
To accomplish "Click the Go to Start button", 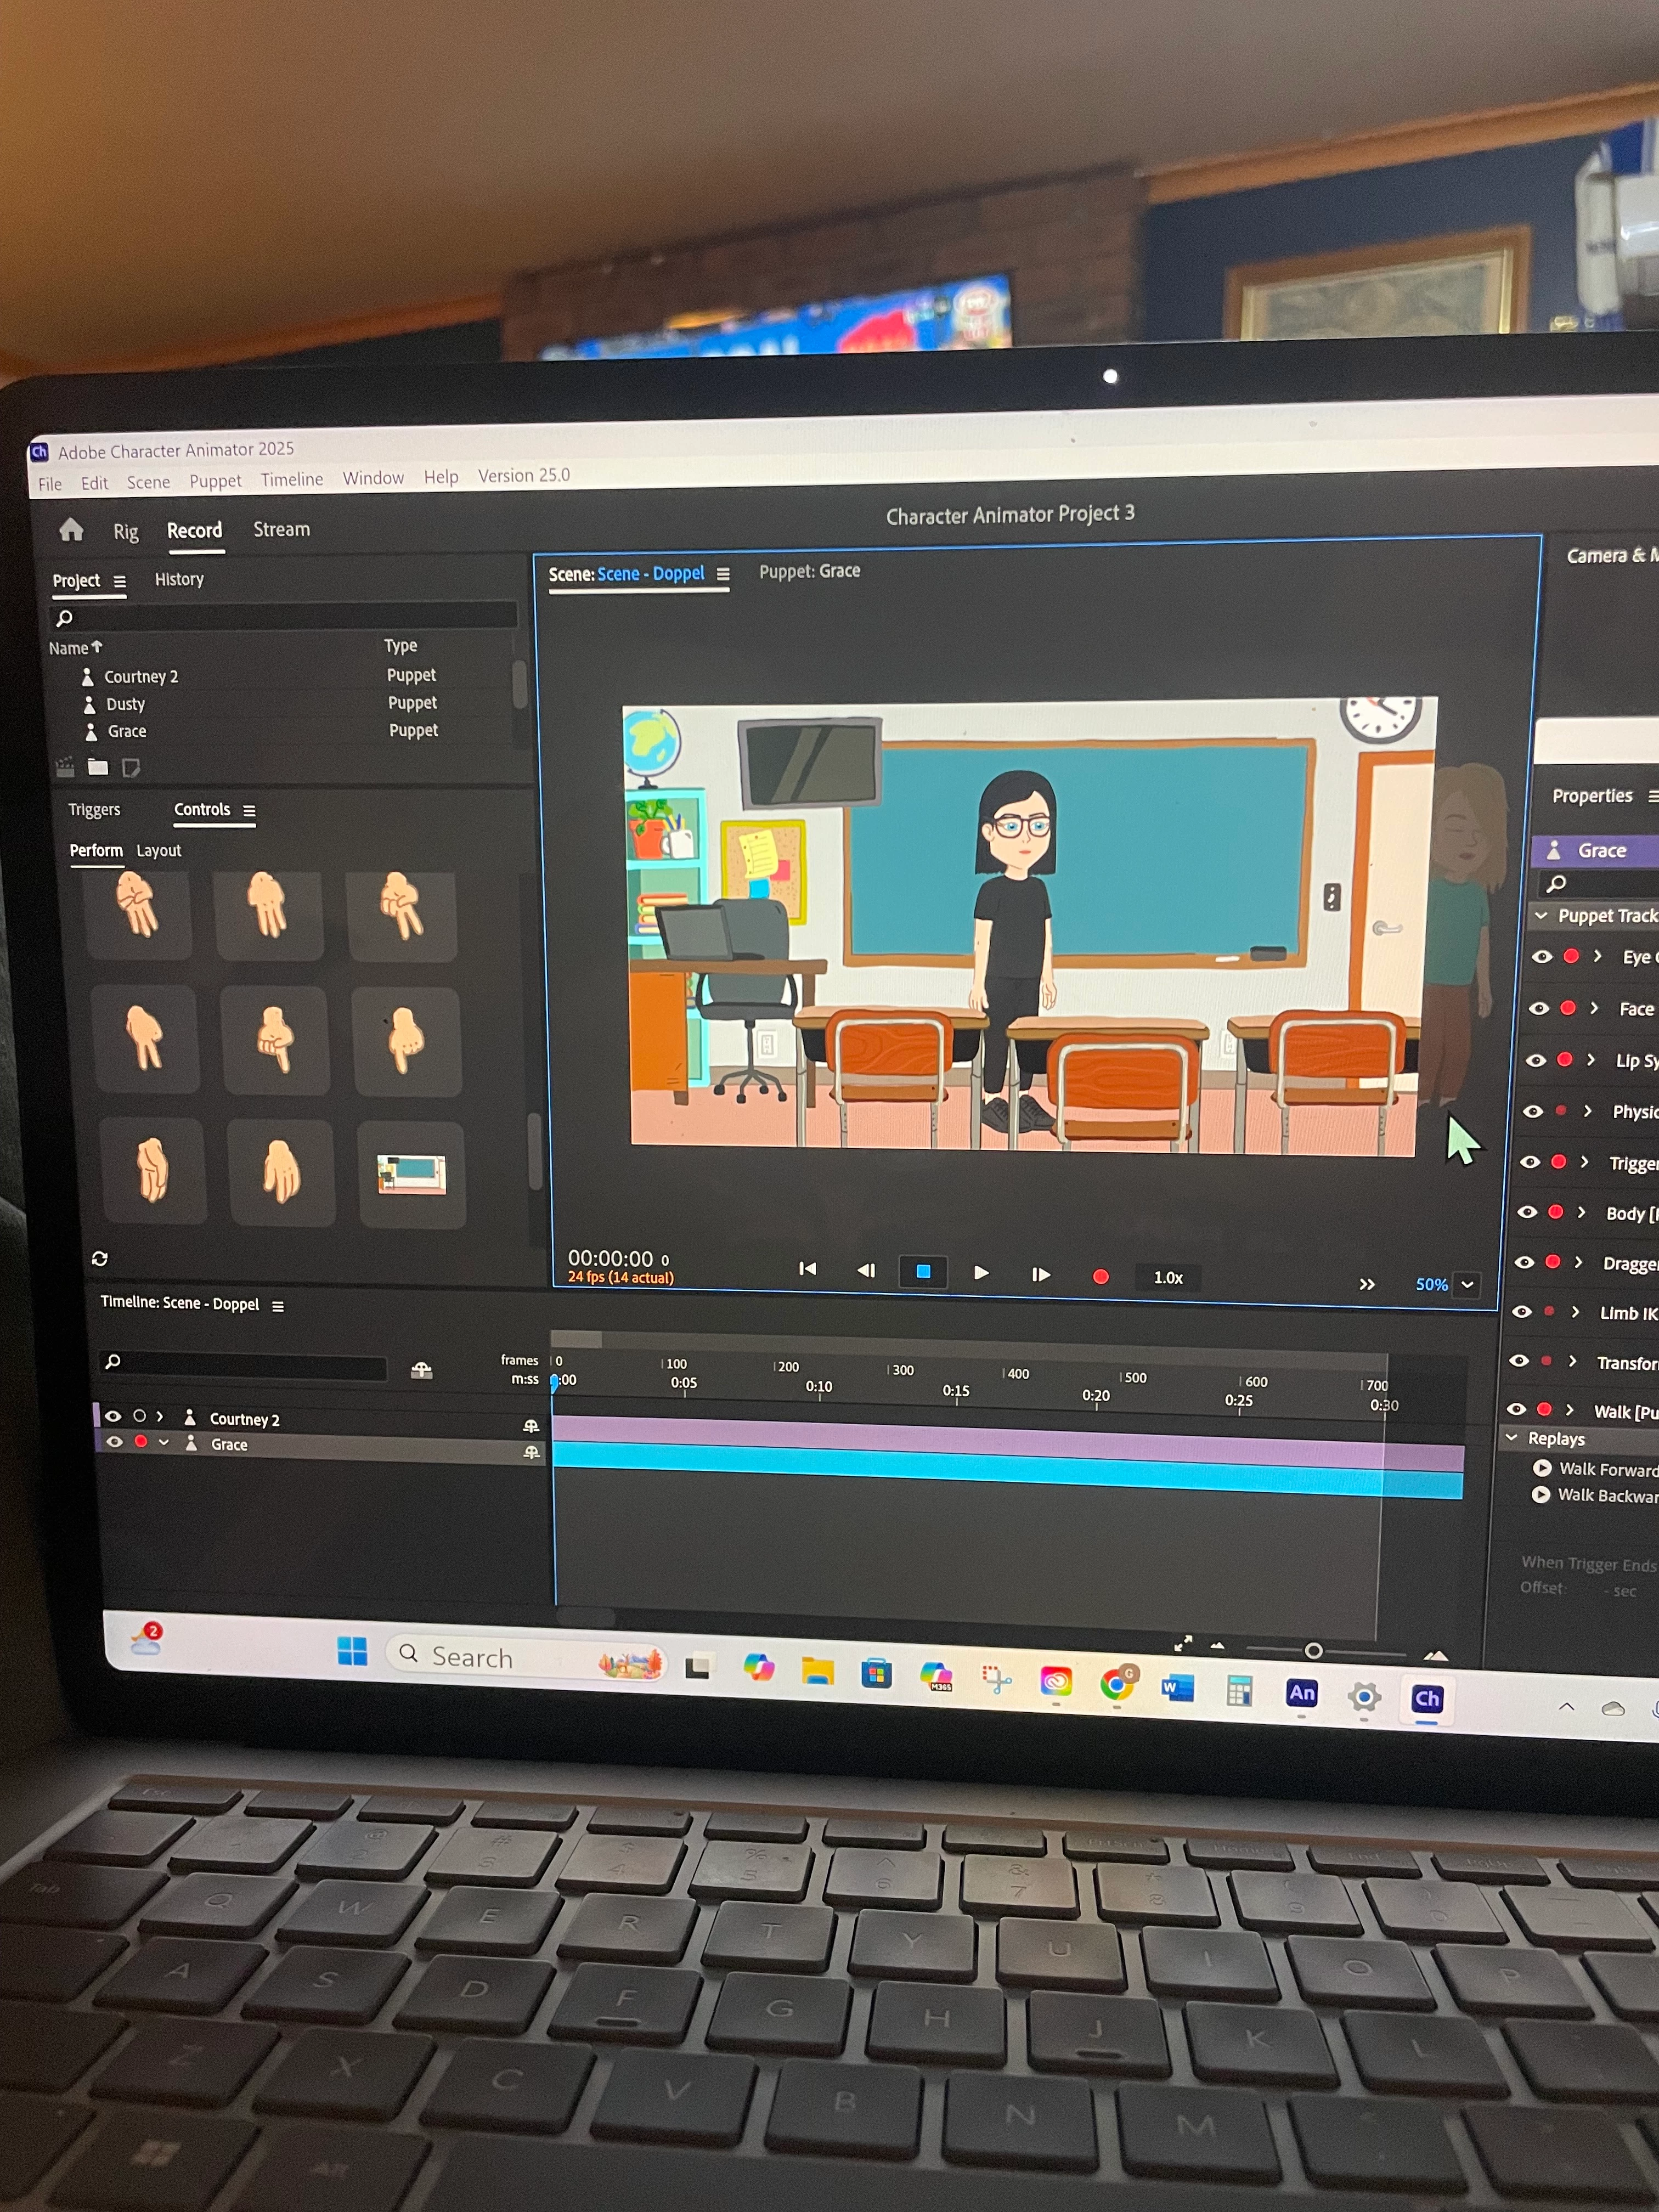I will click(808, 1269).
